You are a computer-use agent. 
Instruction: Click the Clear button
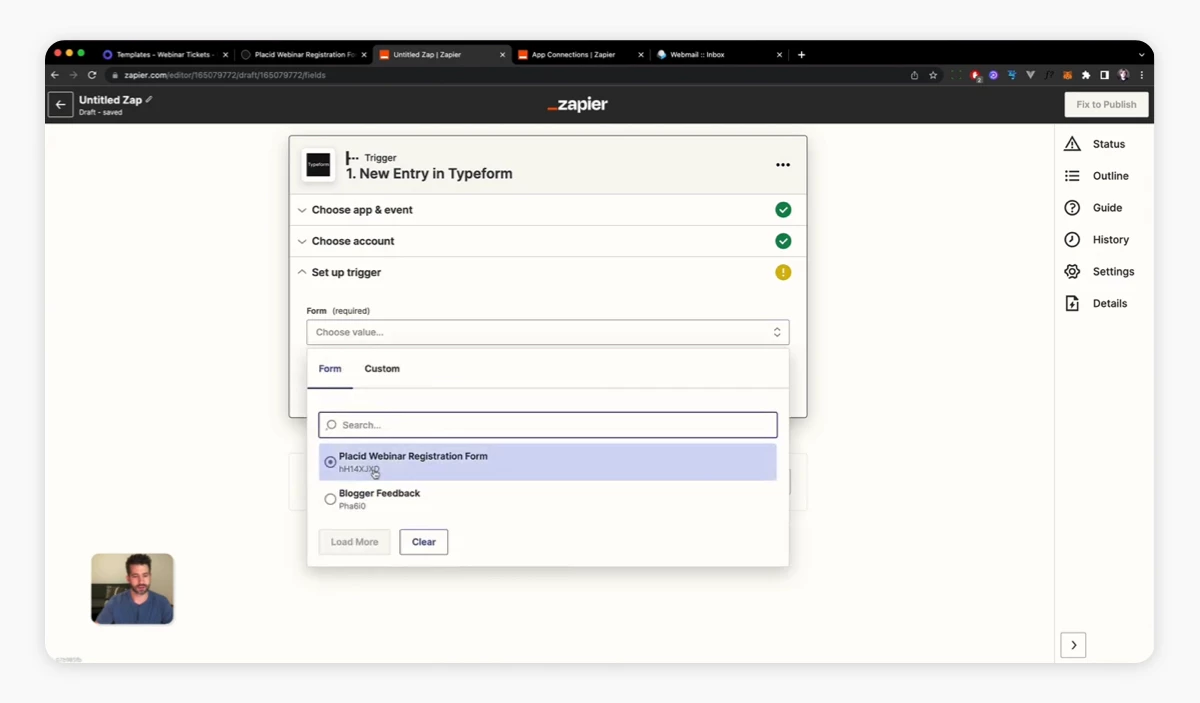(x=424, y=542)
